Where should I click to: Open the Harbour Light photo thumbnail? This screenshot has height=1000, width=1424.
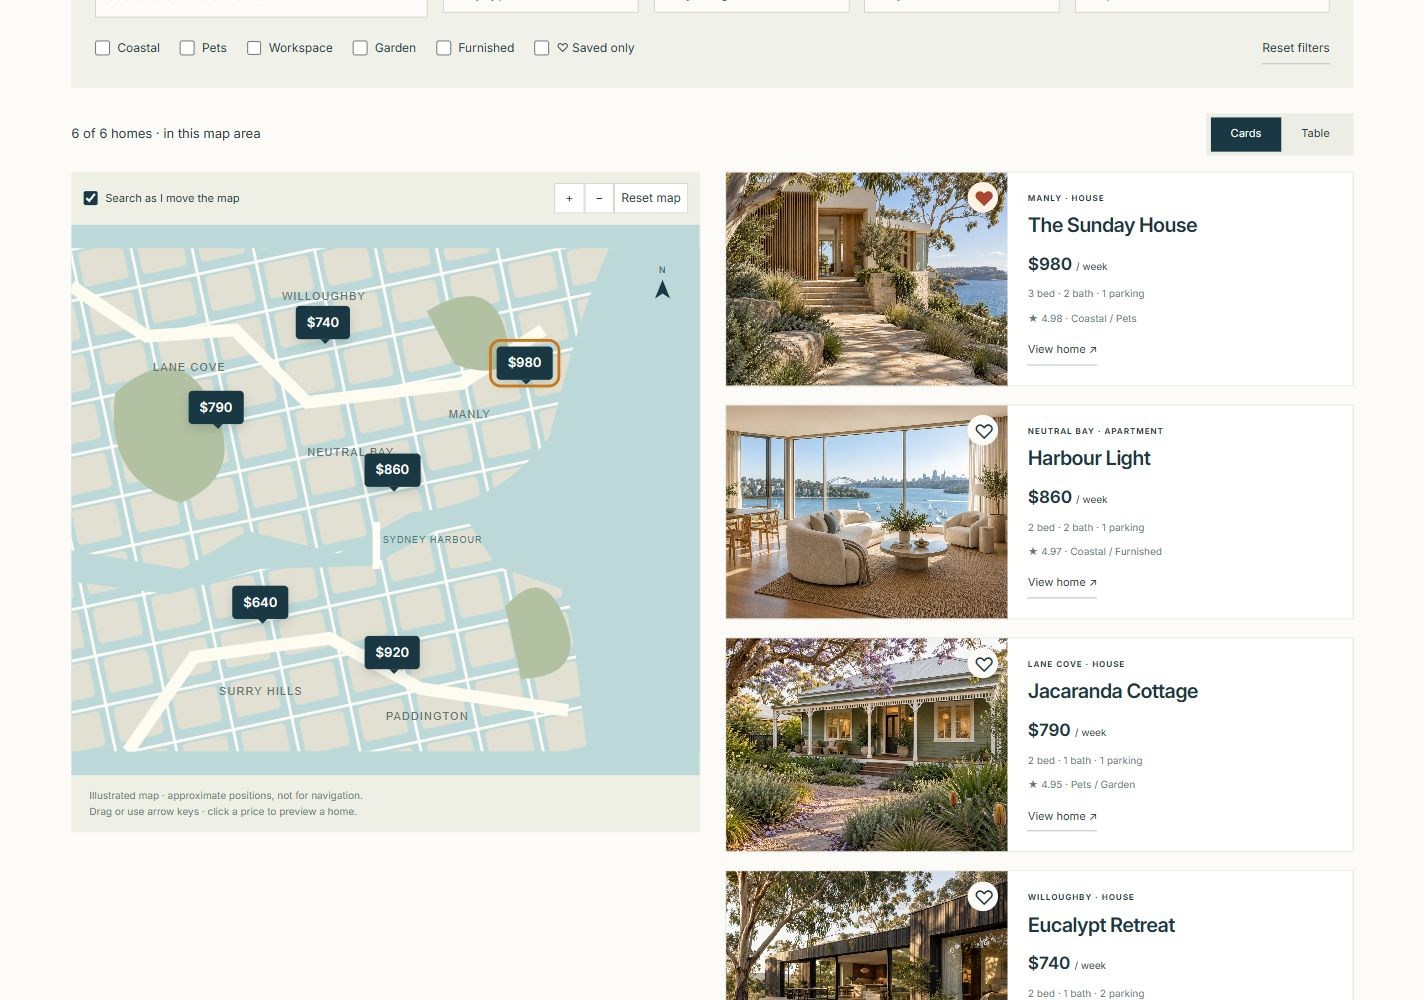pyautogui.click(x=867, y=512)
